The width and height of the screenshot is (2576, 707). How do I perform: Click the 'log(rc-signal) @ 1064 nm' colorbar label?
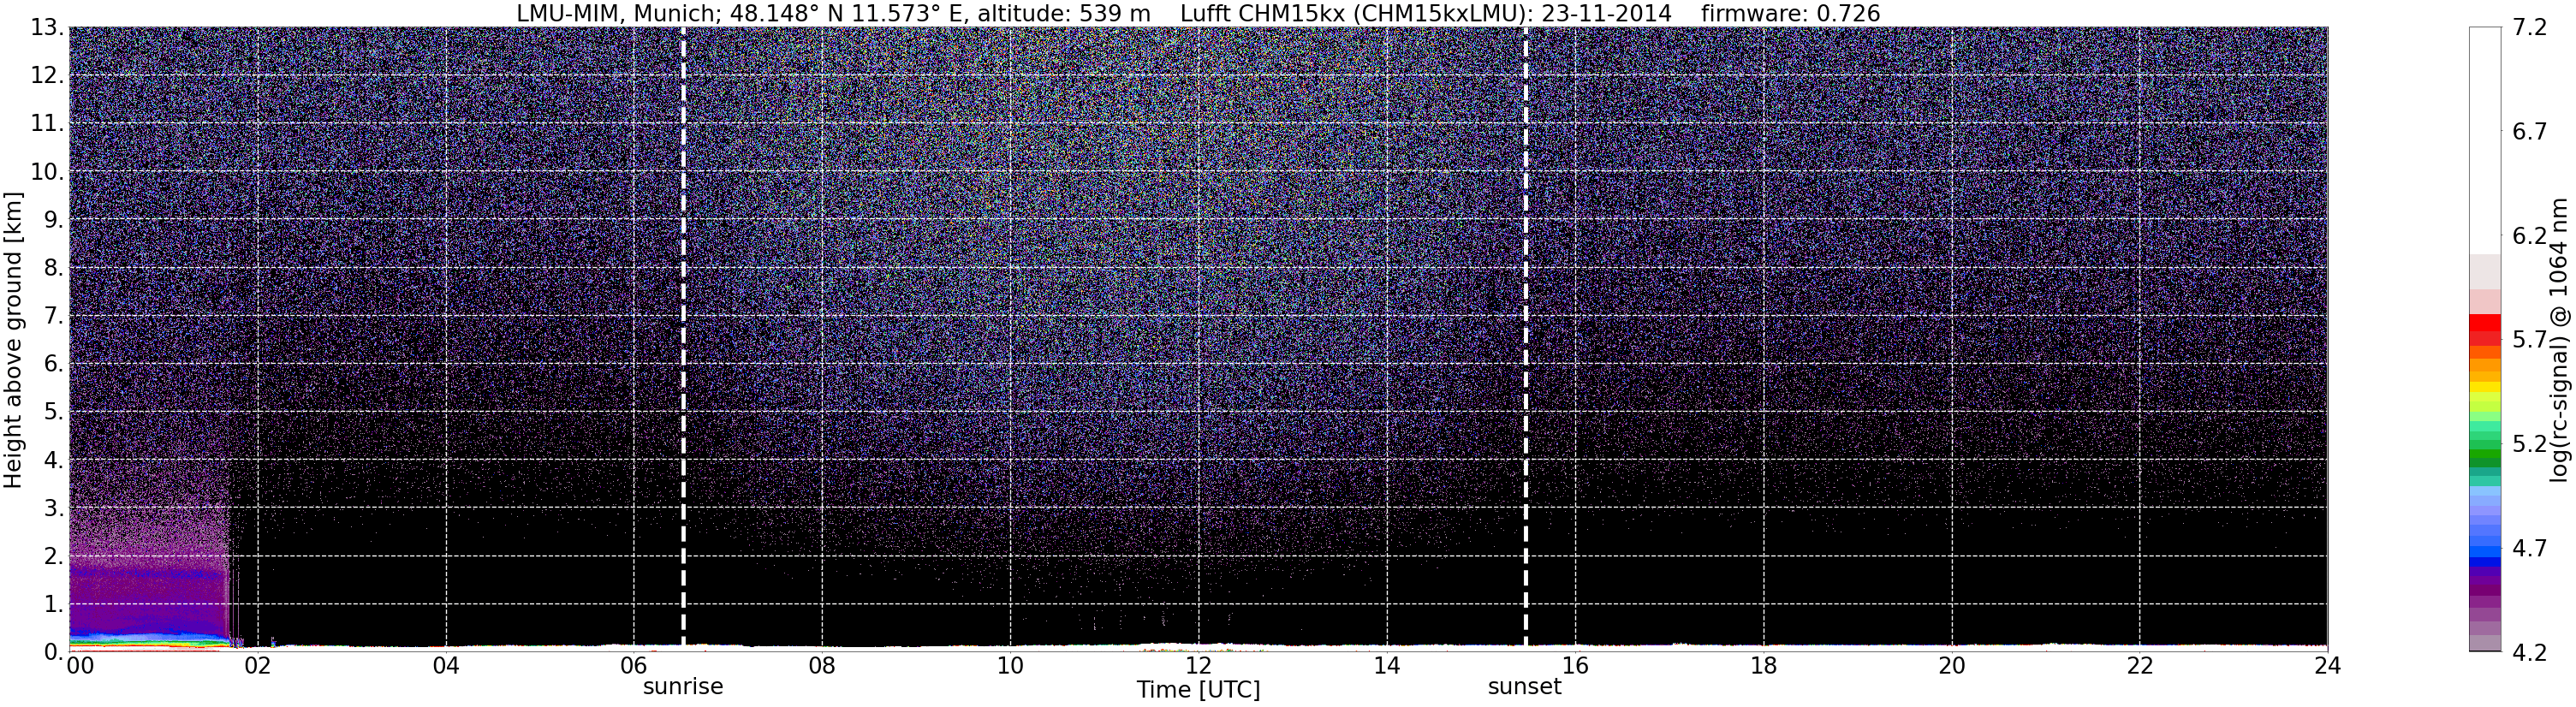(2558, 340)
